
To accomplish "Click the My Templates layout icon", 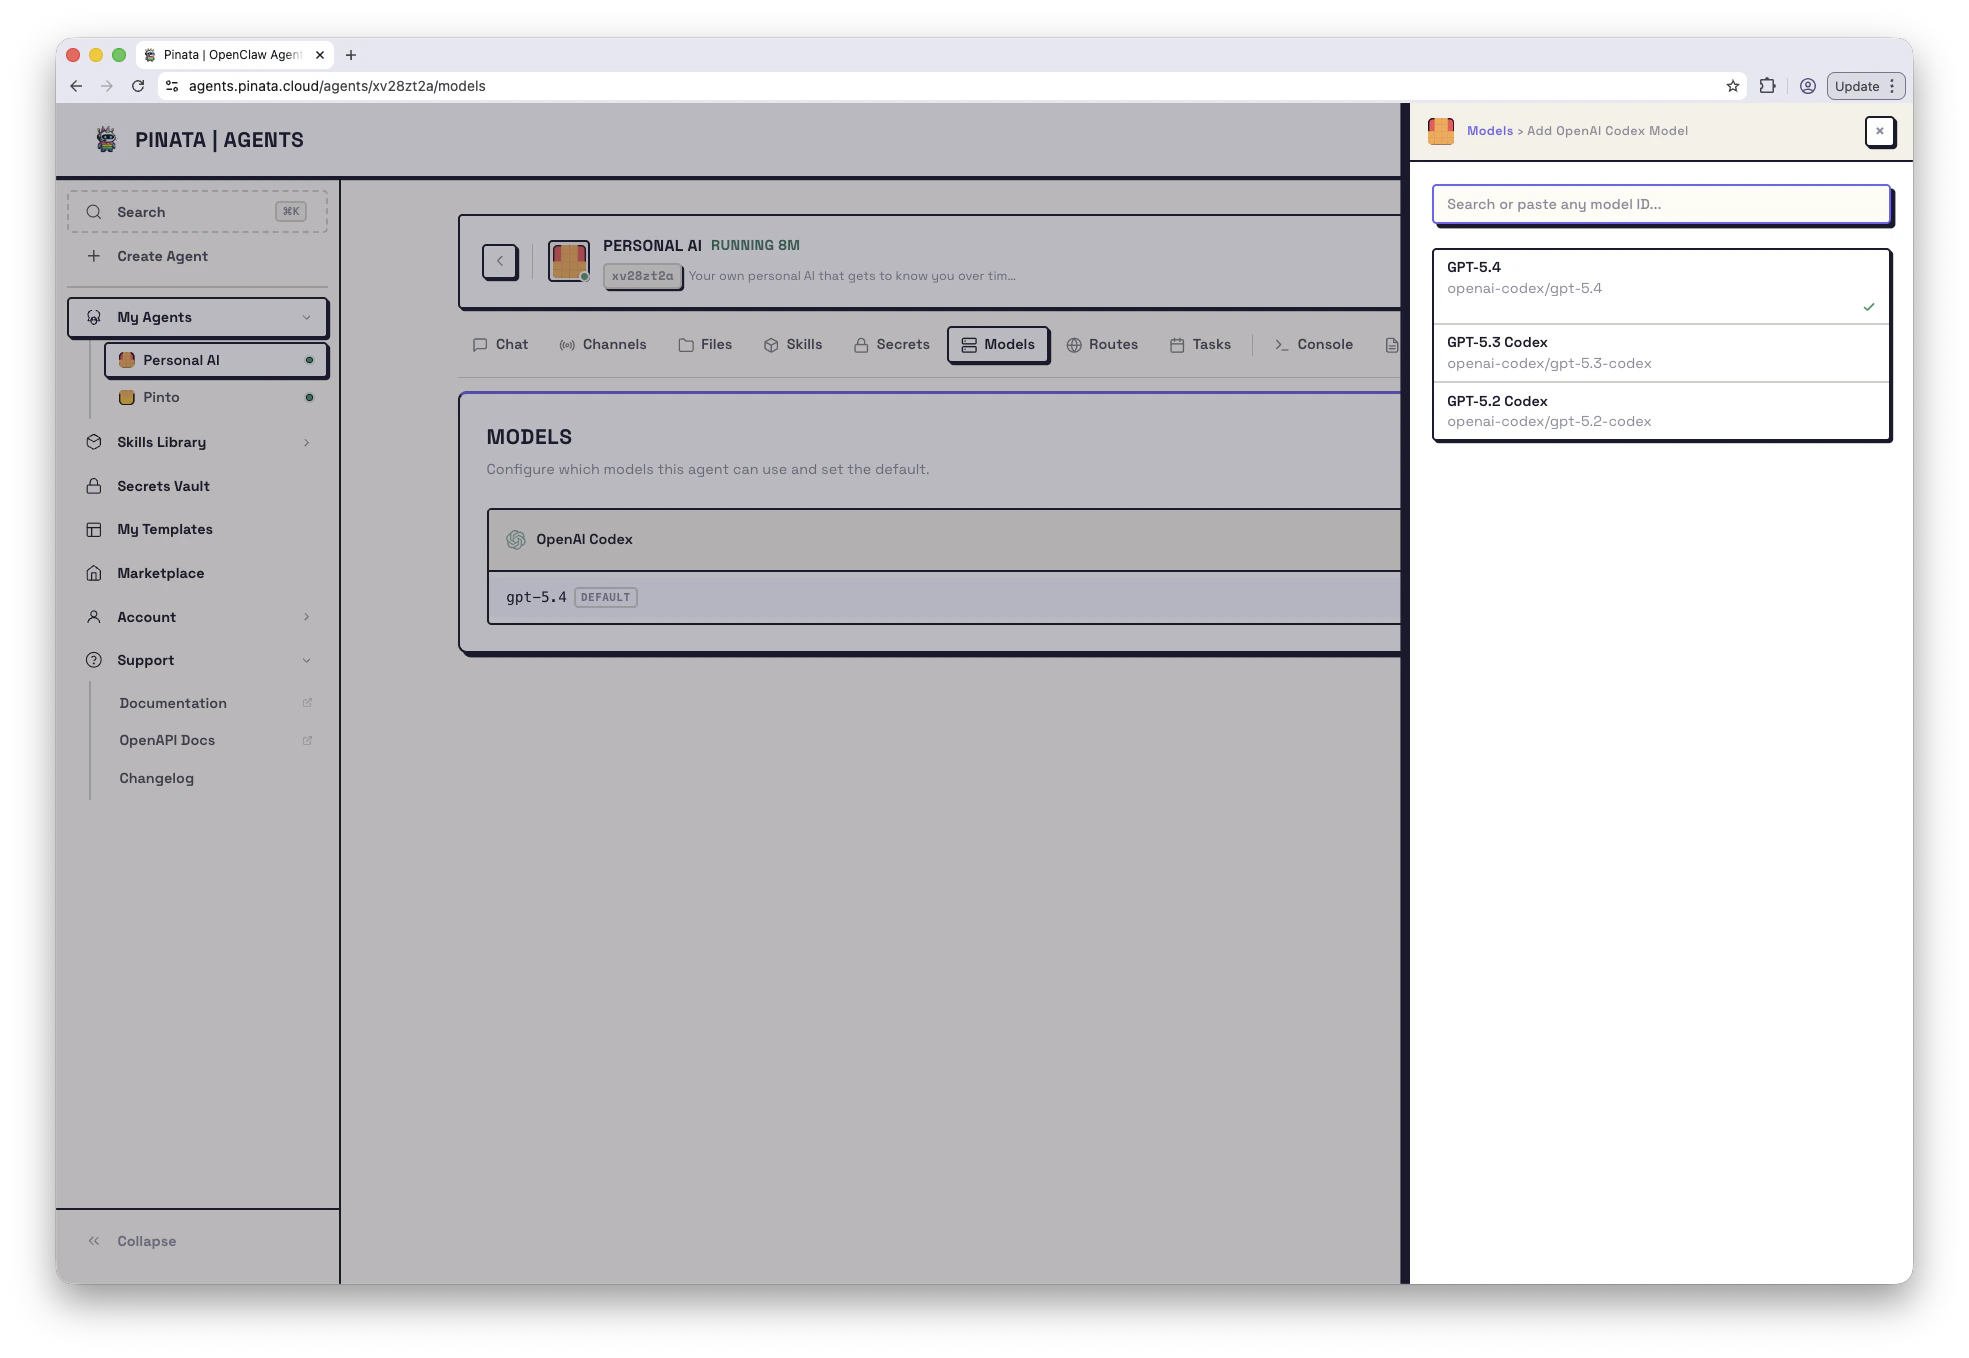I will point(94,529).
